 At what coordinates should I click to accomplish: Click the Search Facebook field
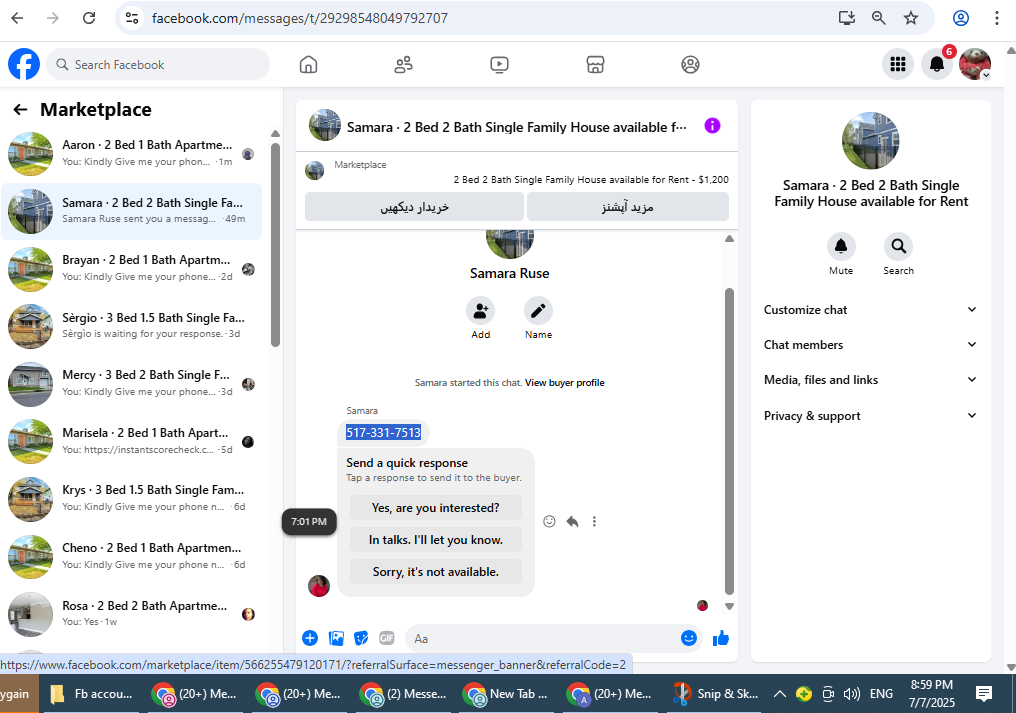(x=158, y=64)
